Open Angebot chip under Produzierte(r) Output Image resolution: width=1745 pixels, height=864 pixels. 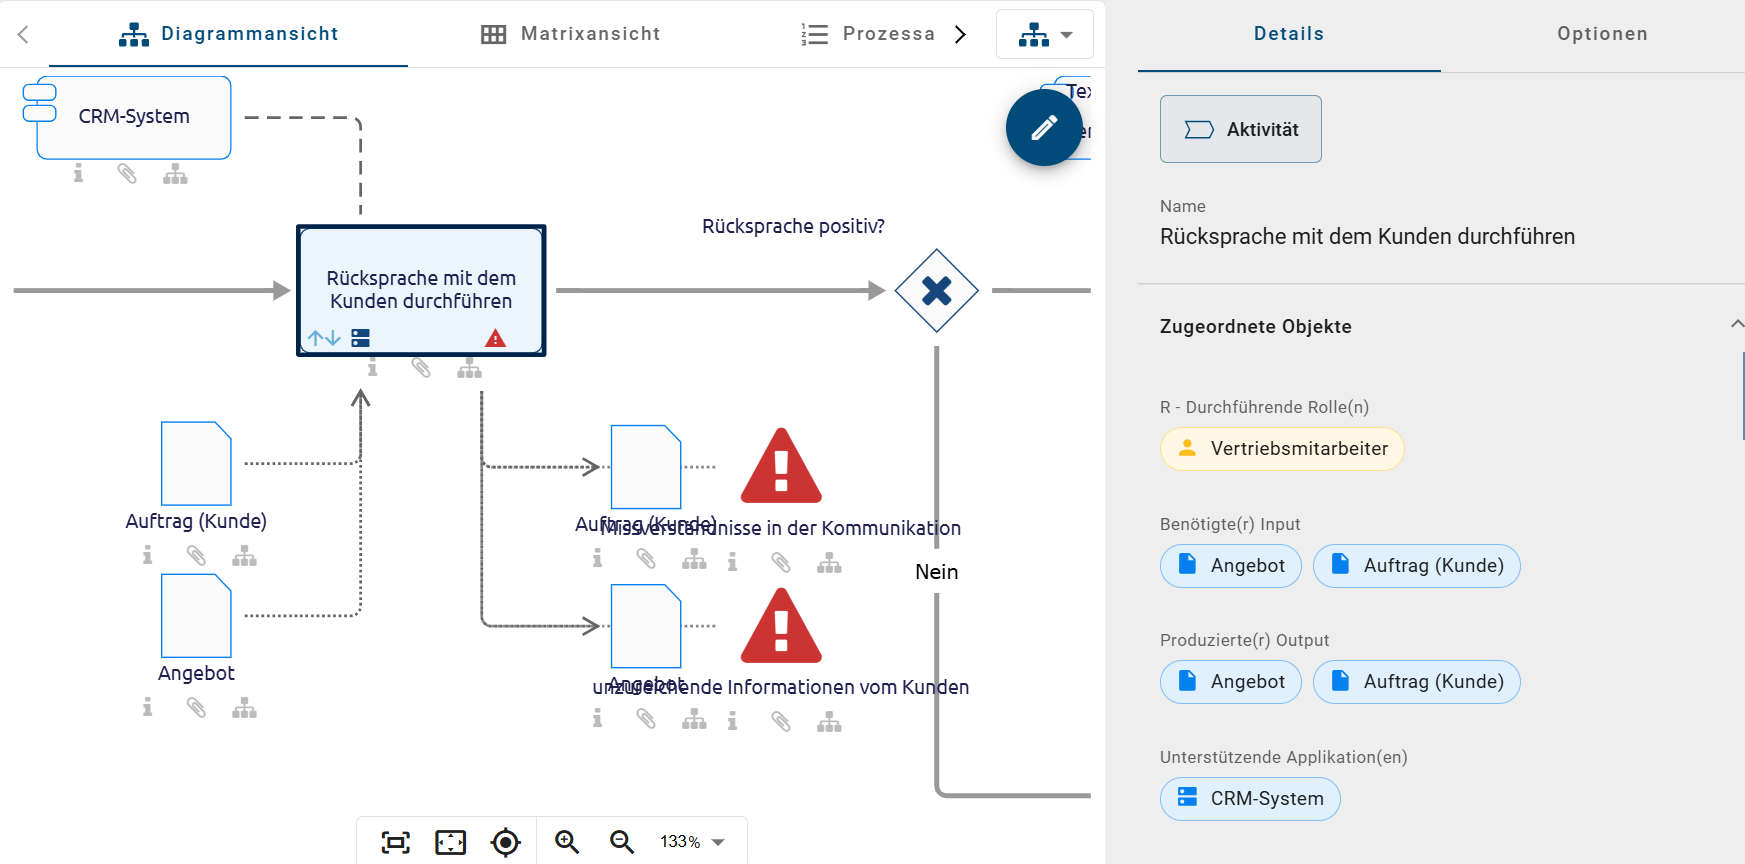pos(1231,682)
